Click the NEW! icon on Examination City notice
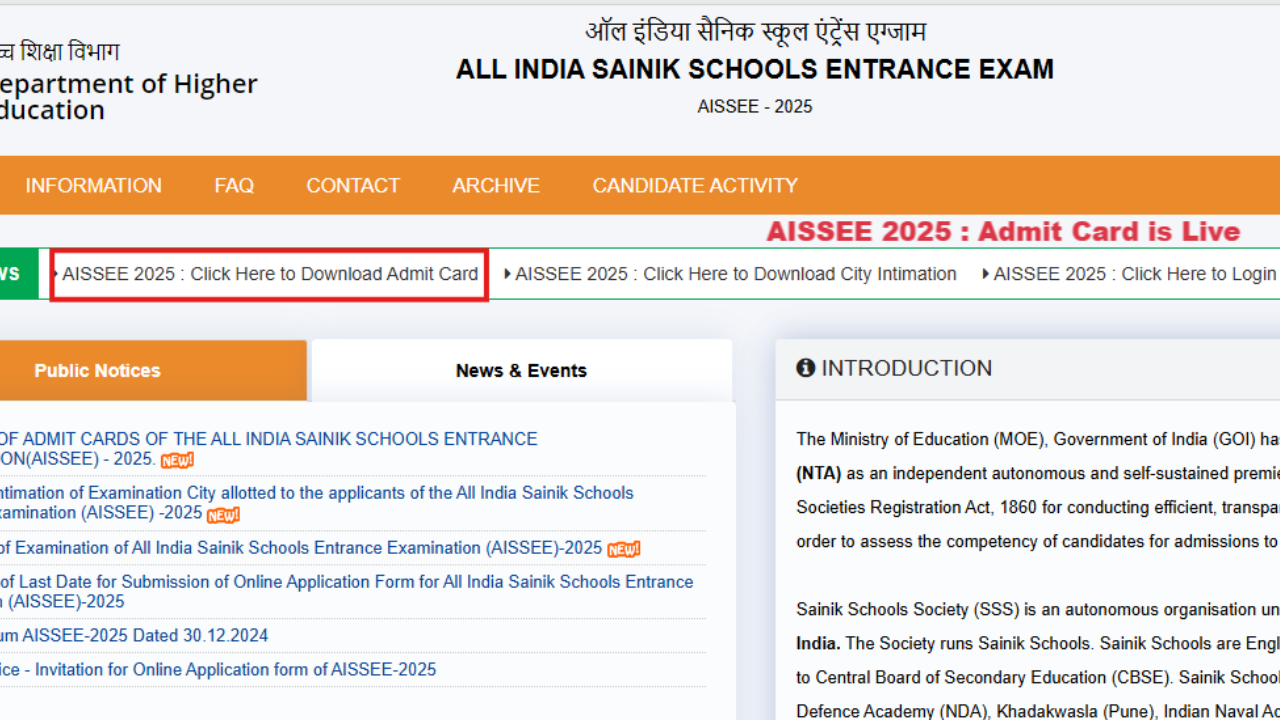Viewport: 1280px width, 720px height. [222, 515]
